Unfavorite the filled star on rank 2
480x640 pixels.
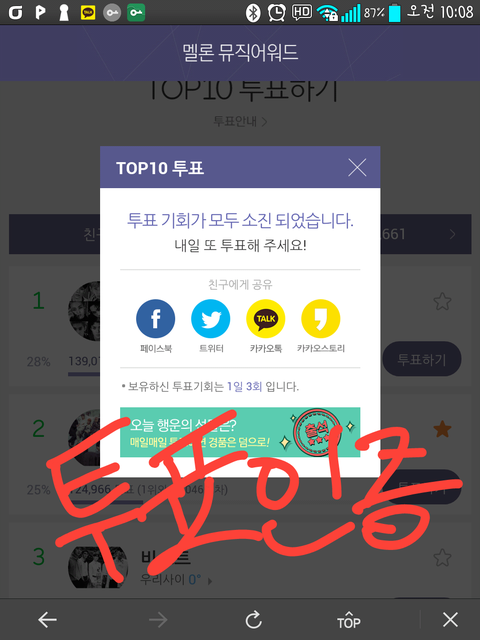tap(442, 429)
